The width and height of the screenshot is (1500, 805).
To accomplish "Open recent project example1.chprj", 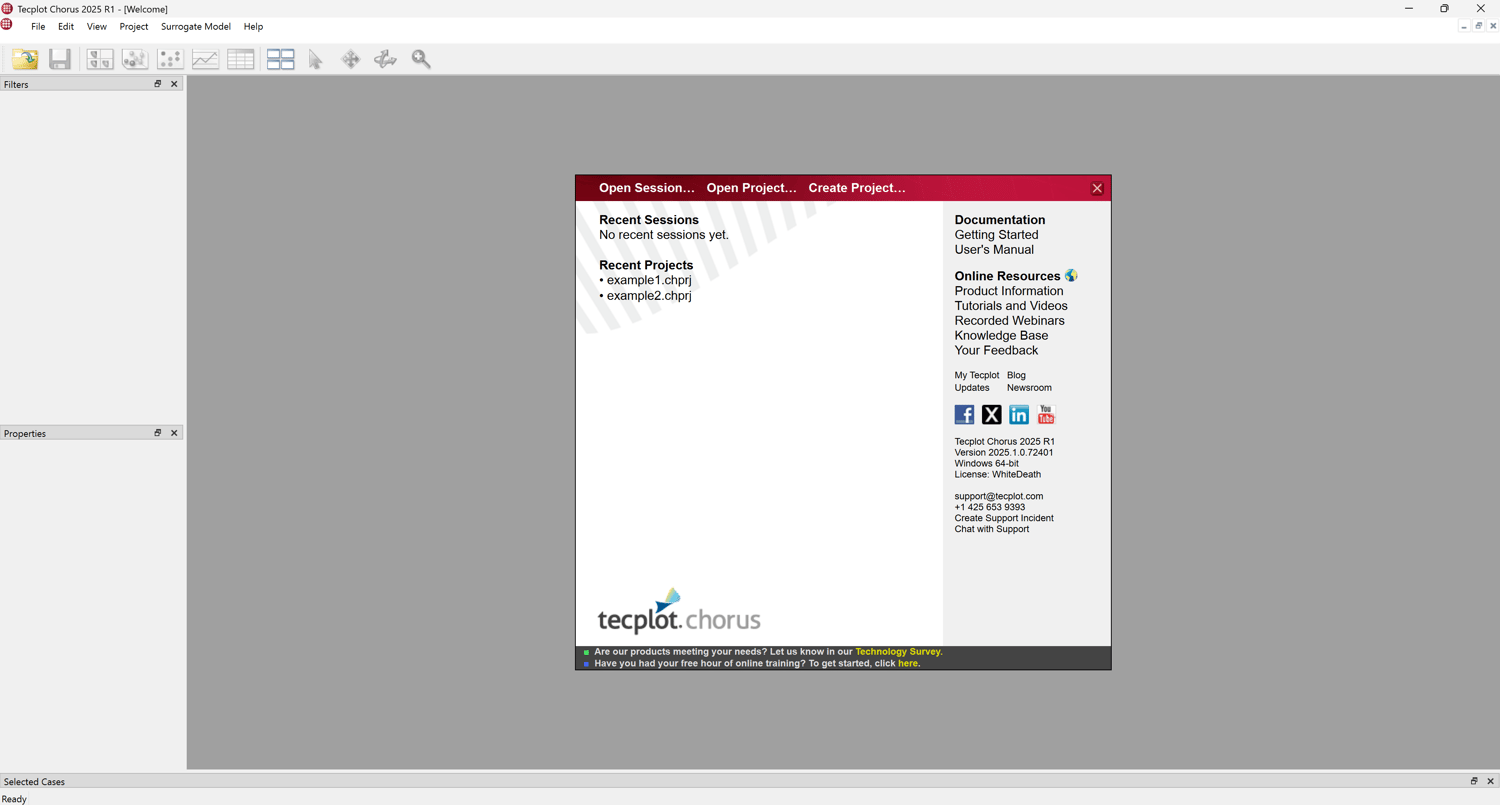I will tap(649, 280).
